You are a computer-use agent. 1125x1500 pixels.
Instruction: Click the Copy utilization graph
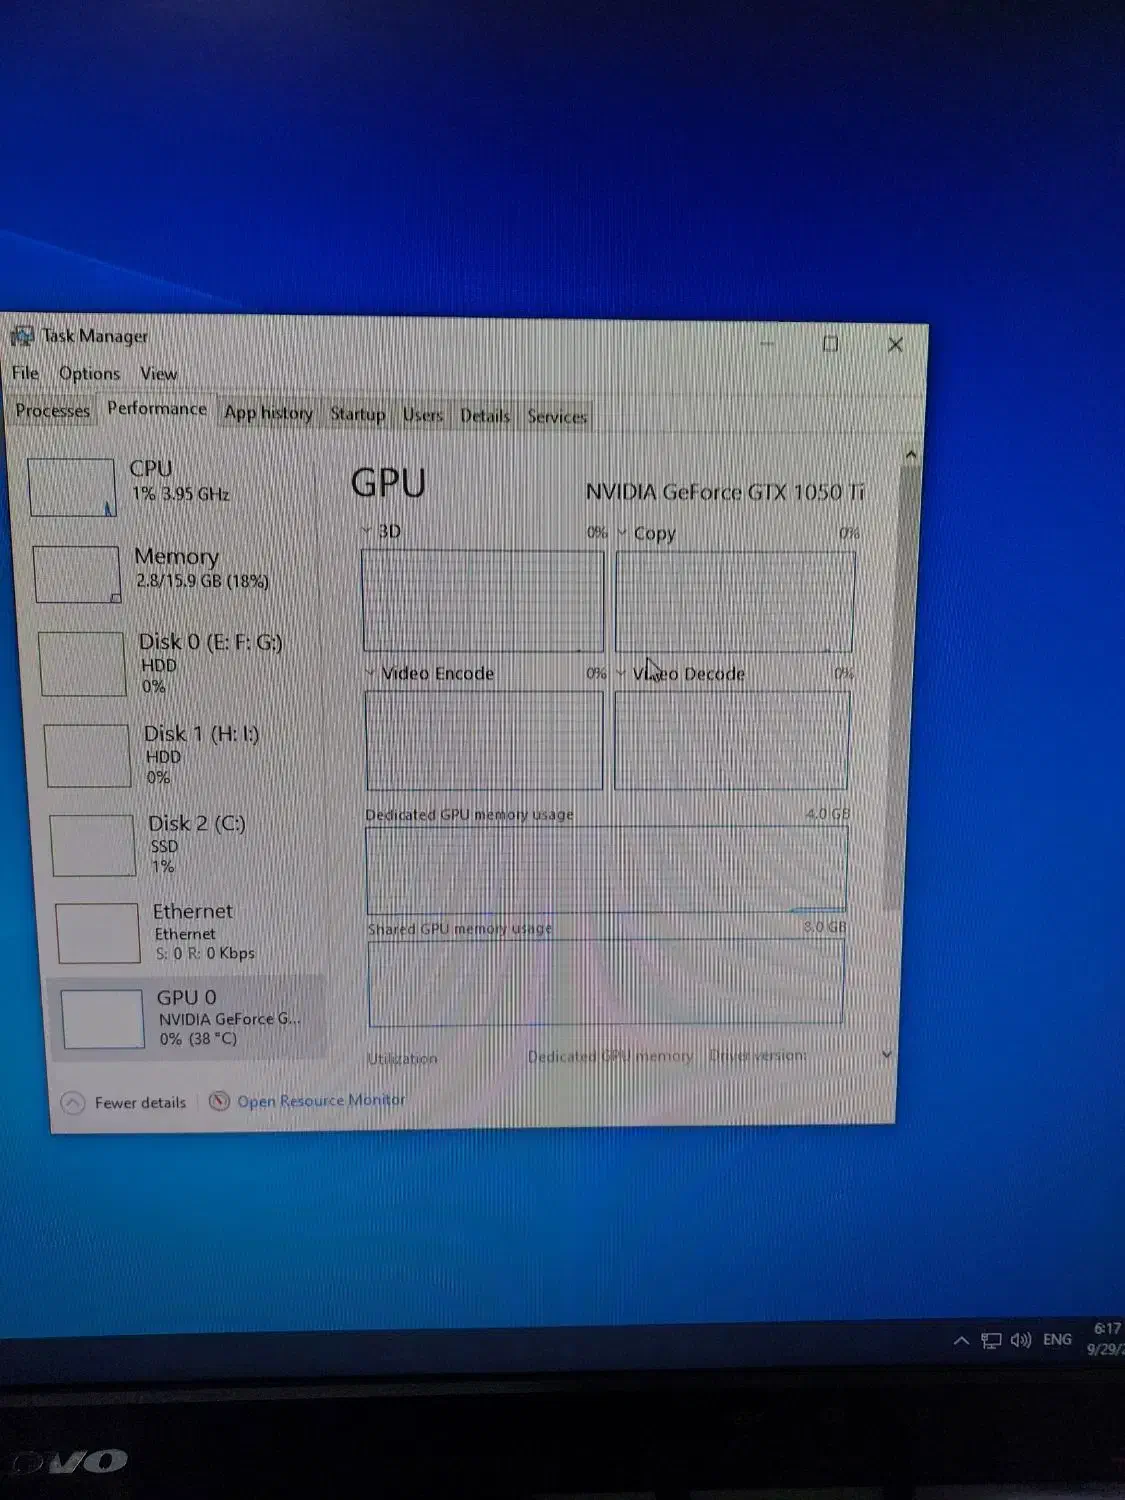735,601
